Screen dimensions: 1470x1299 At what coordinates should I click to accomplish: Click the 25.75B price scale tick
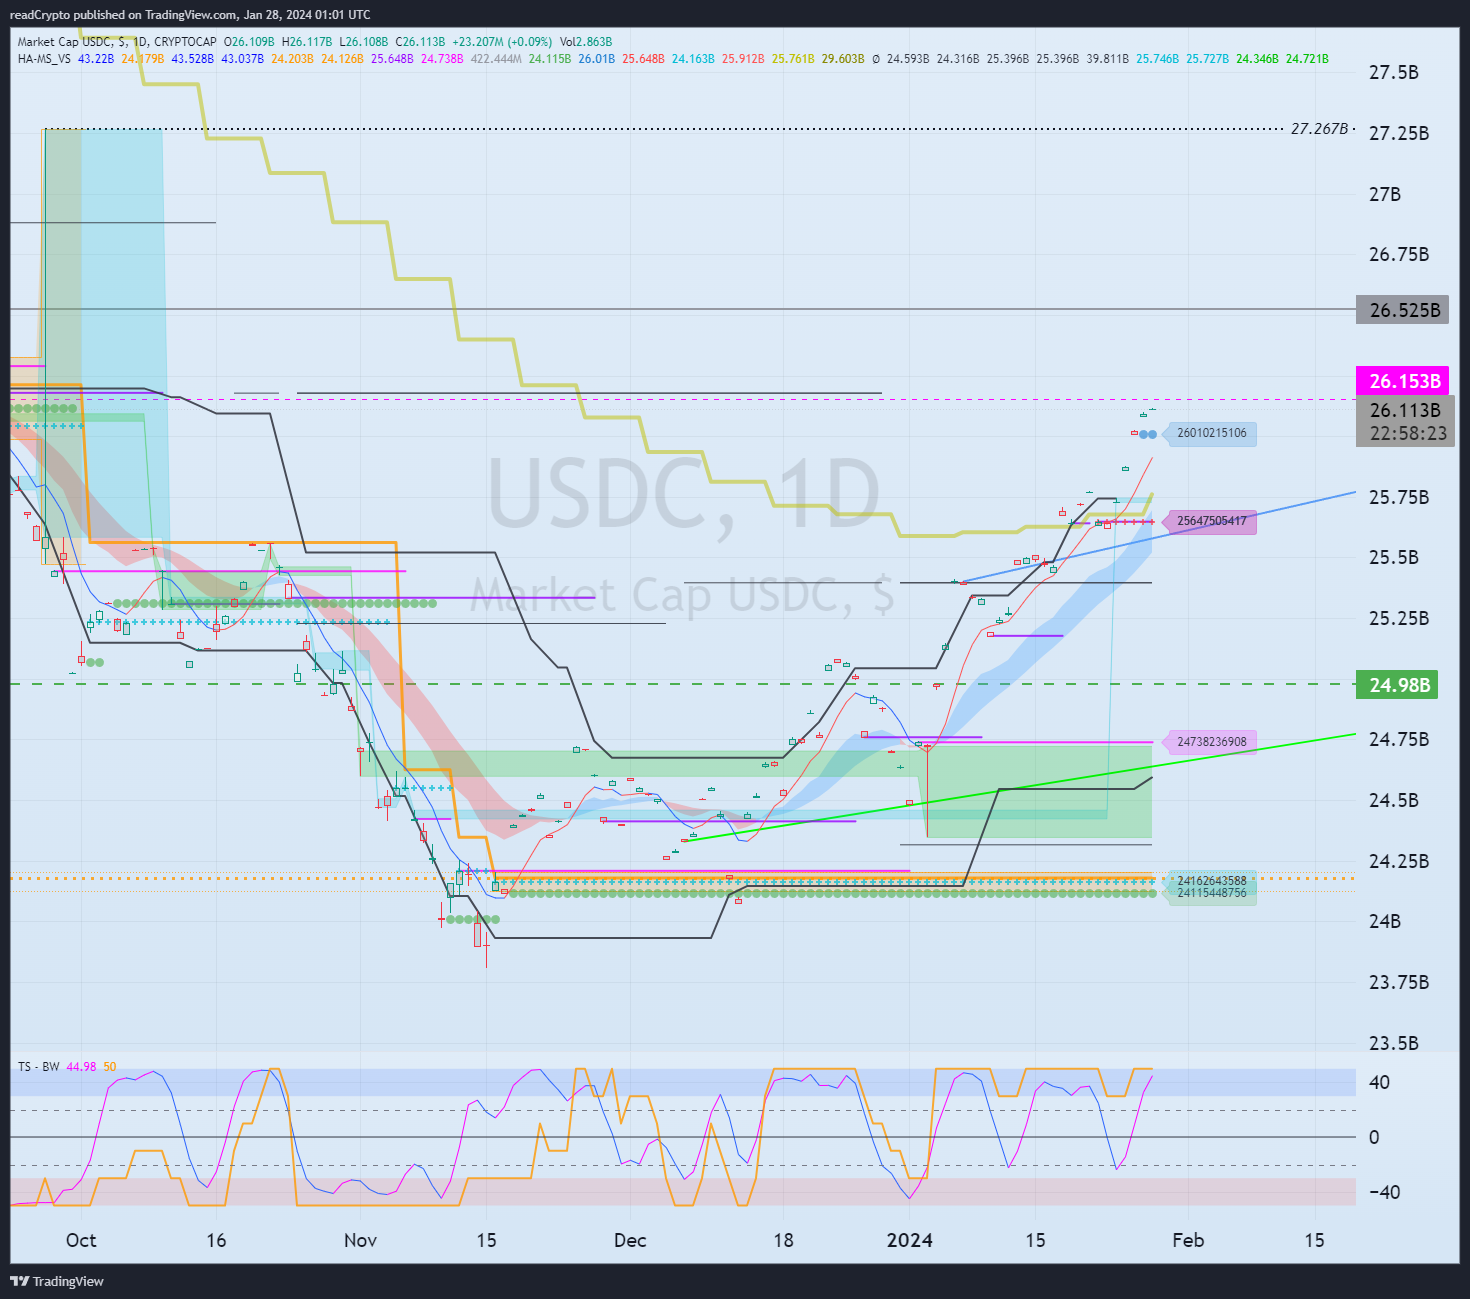pyautogui.click(x=1399, y=497)
